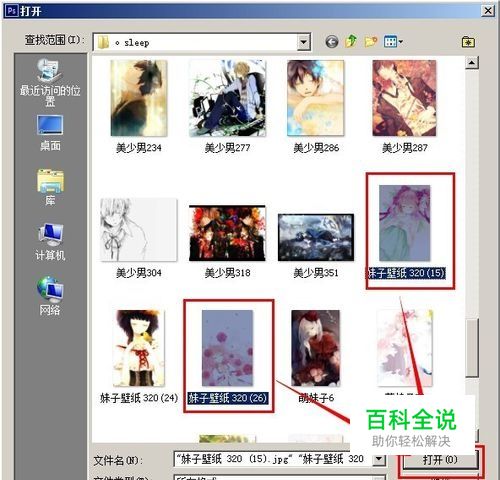Click the Back navigation arrow icon
This screenshot has height=480, width=500.
pyautogui.click(x=332, y=42)
